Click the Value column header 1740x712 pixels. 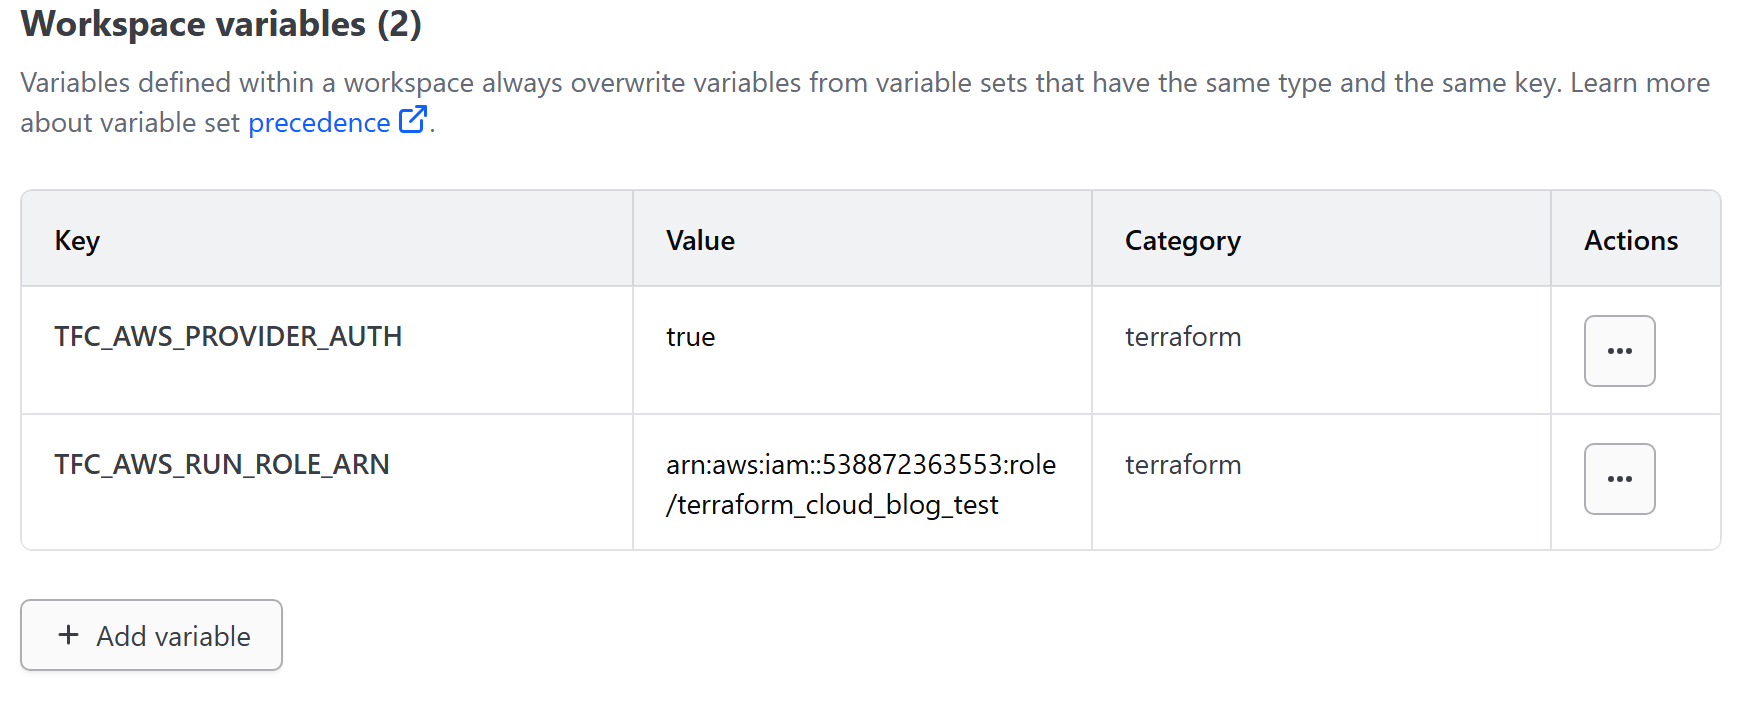coord(700,241)
